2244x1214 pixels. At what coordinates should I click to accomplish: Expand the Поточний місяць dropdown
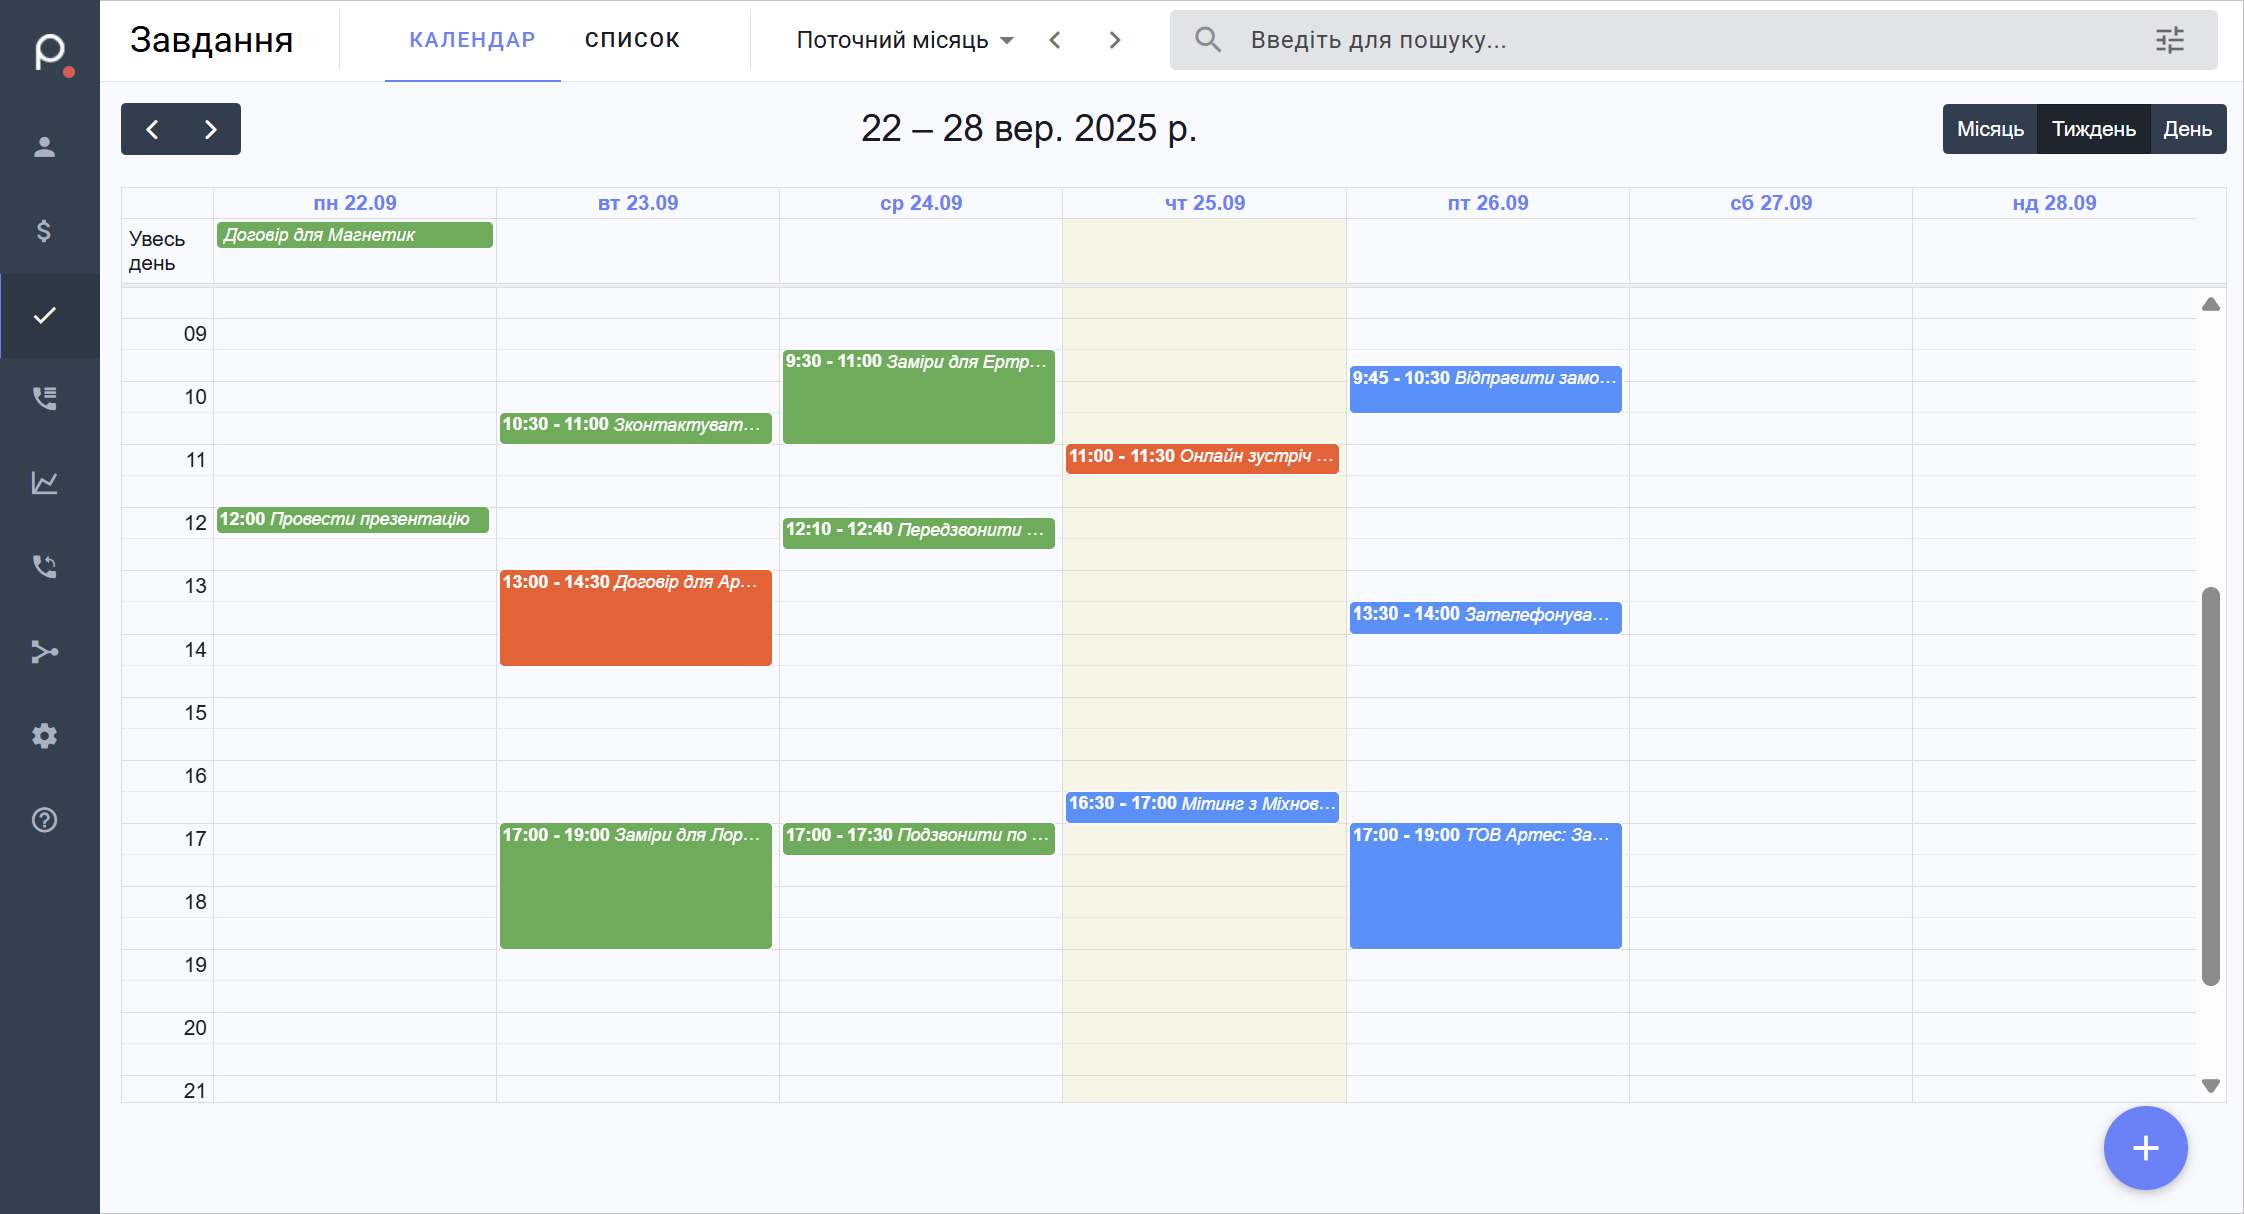click(x=904, y=40)
